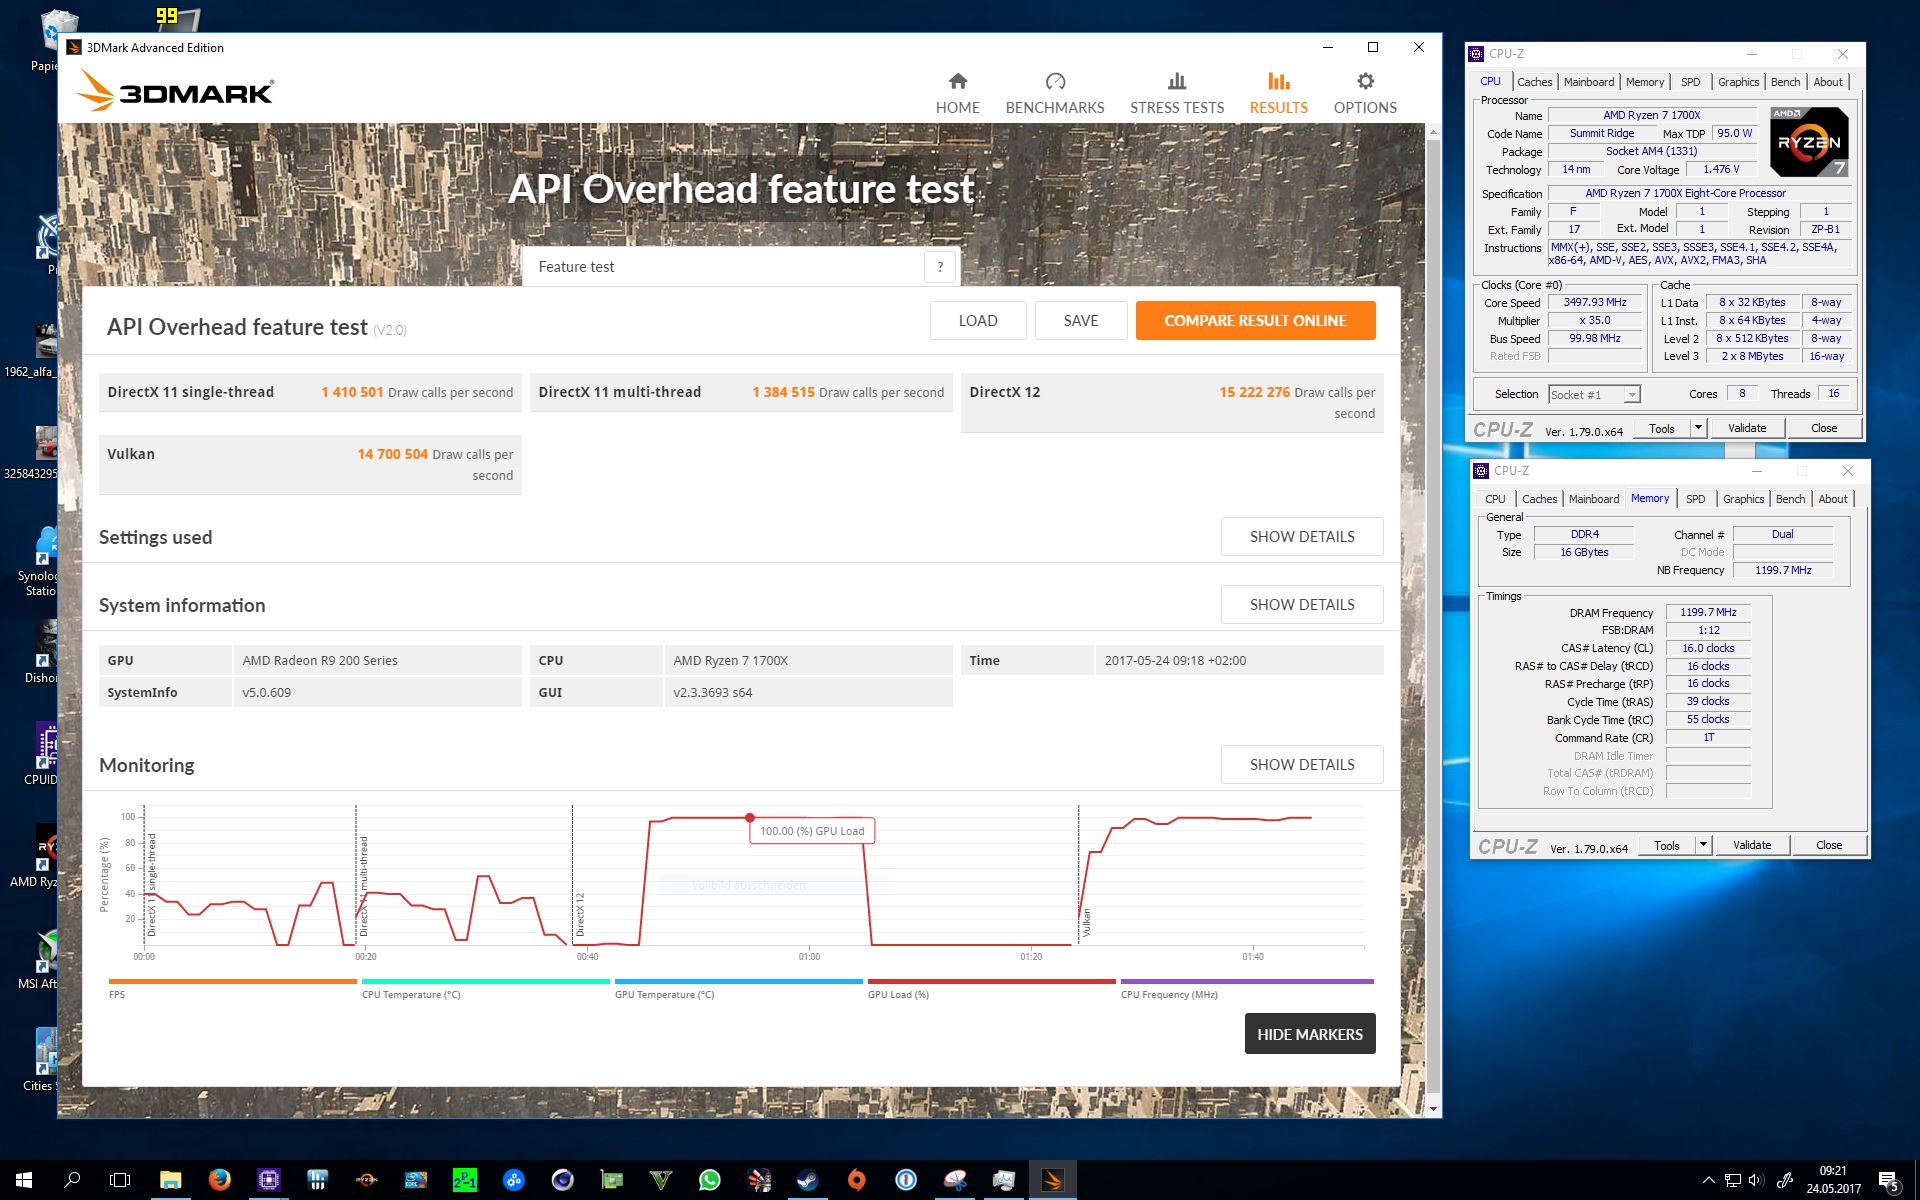Image resolution: width=1920 pixels, height=1200 pixels.
Task: Show details for Monitoring section
Action: point(1301,765)
